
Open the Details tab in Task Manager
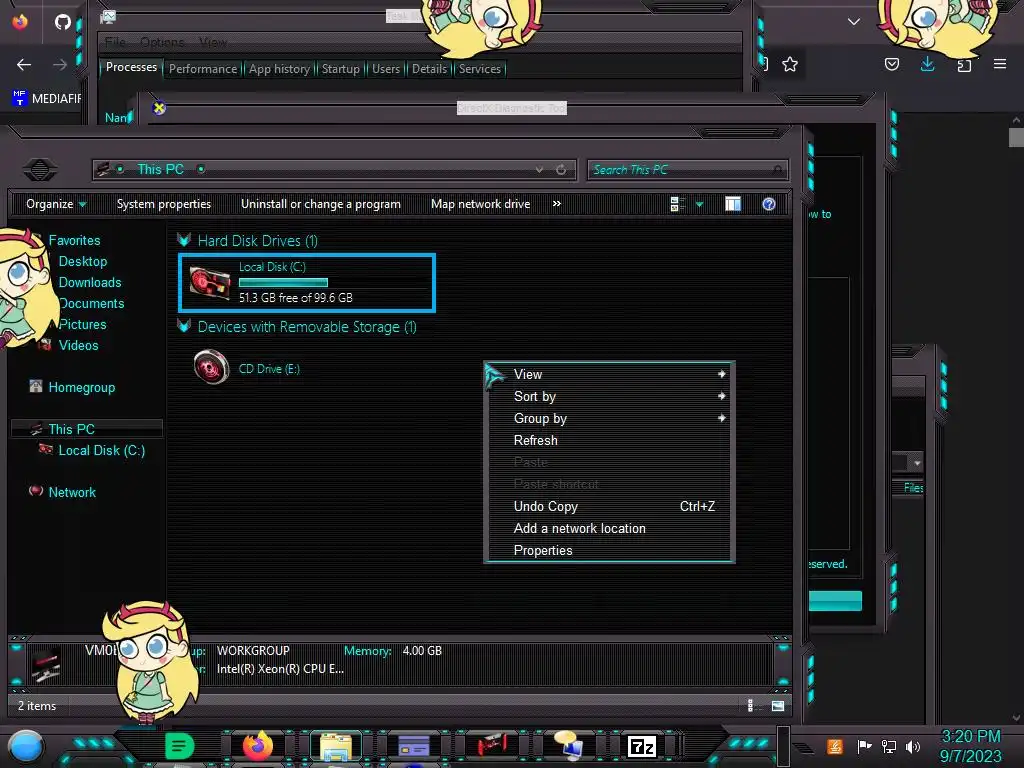pyautogui.click(x=429, y=69)
